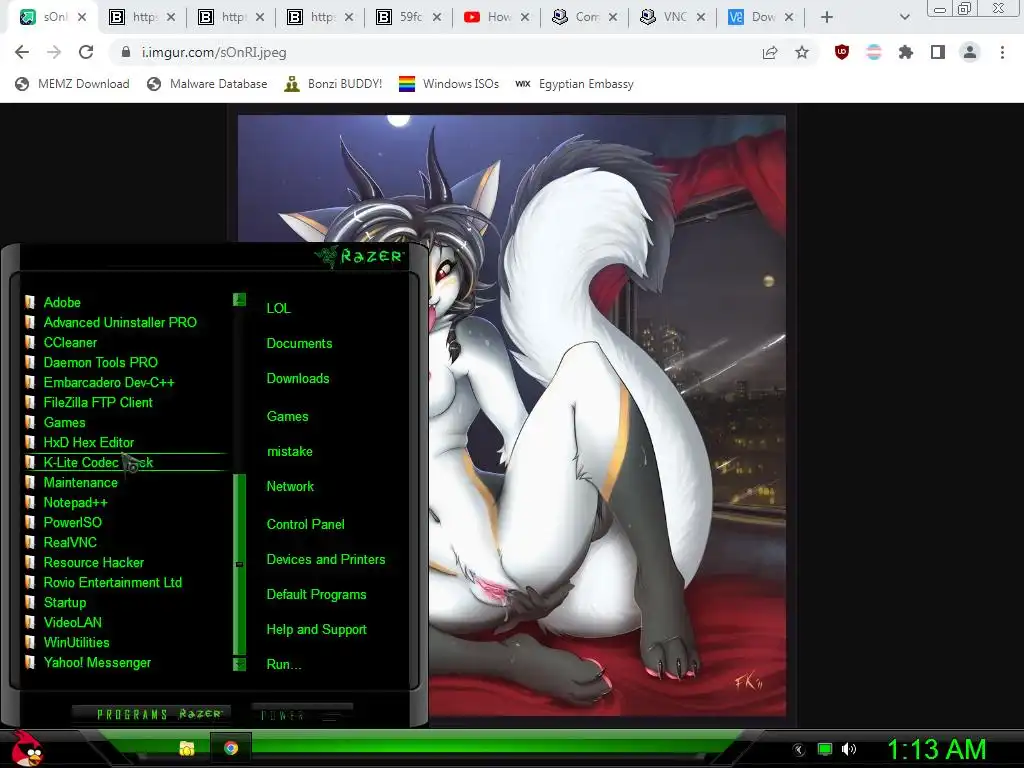Open the LOL user folder link
Screen dimensions: 1024x768
(x=278, y=308)
